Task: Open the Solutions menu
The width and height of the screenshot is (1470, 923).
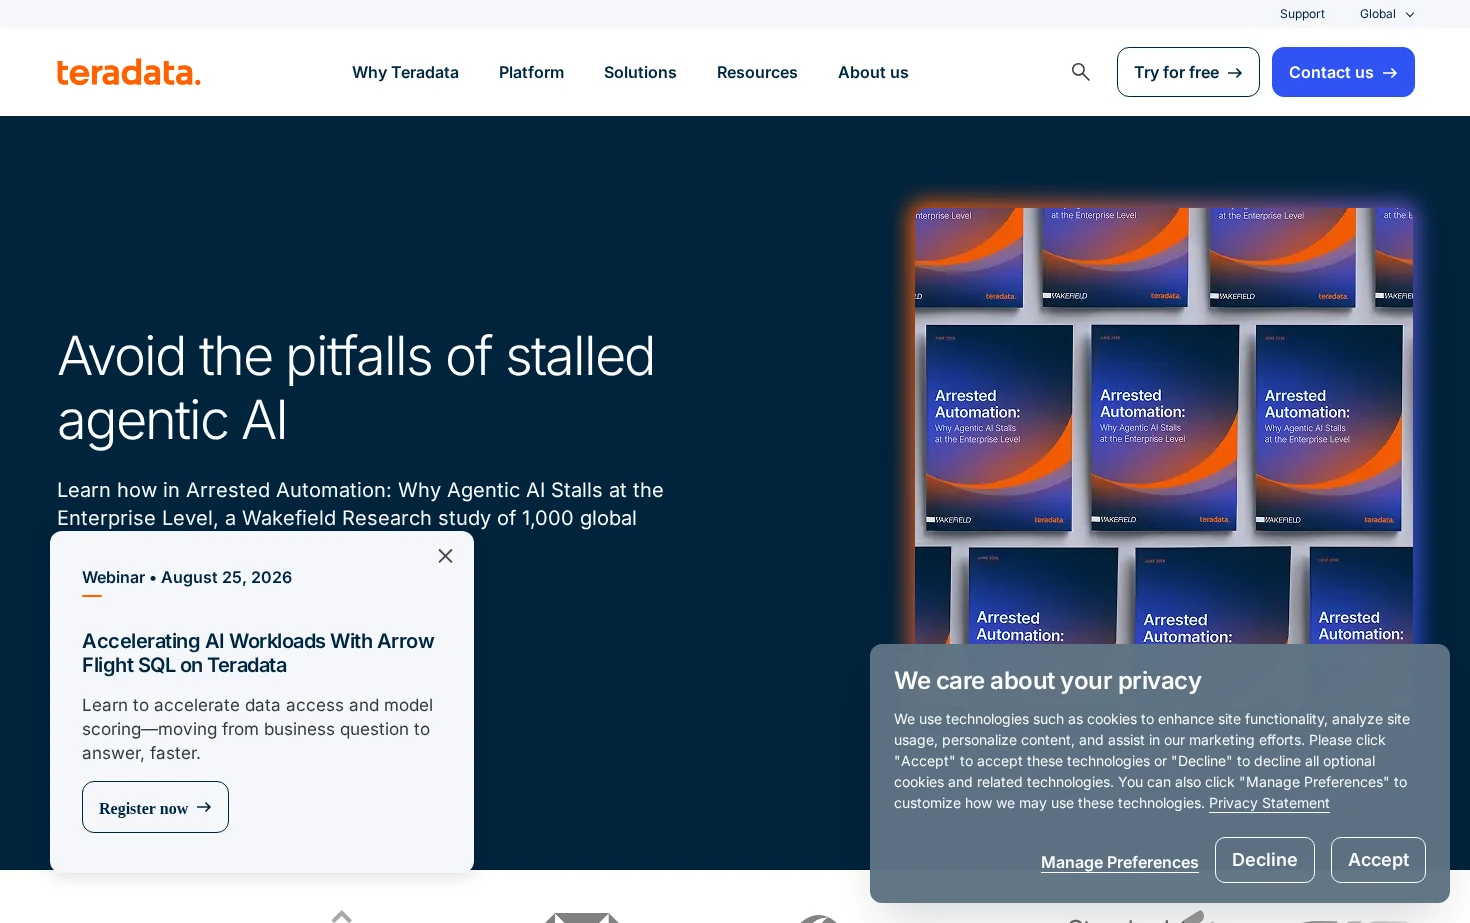Action: click(640, 72)
